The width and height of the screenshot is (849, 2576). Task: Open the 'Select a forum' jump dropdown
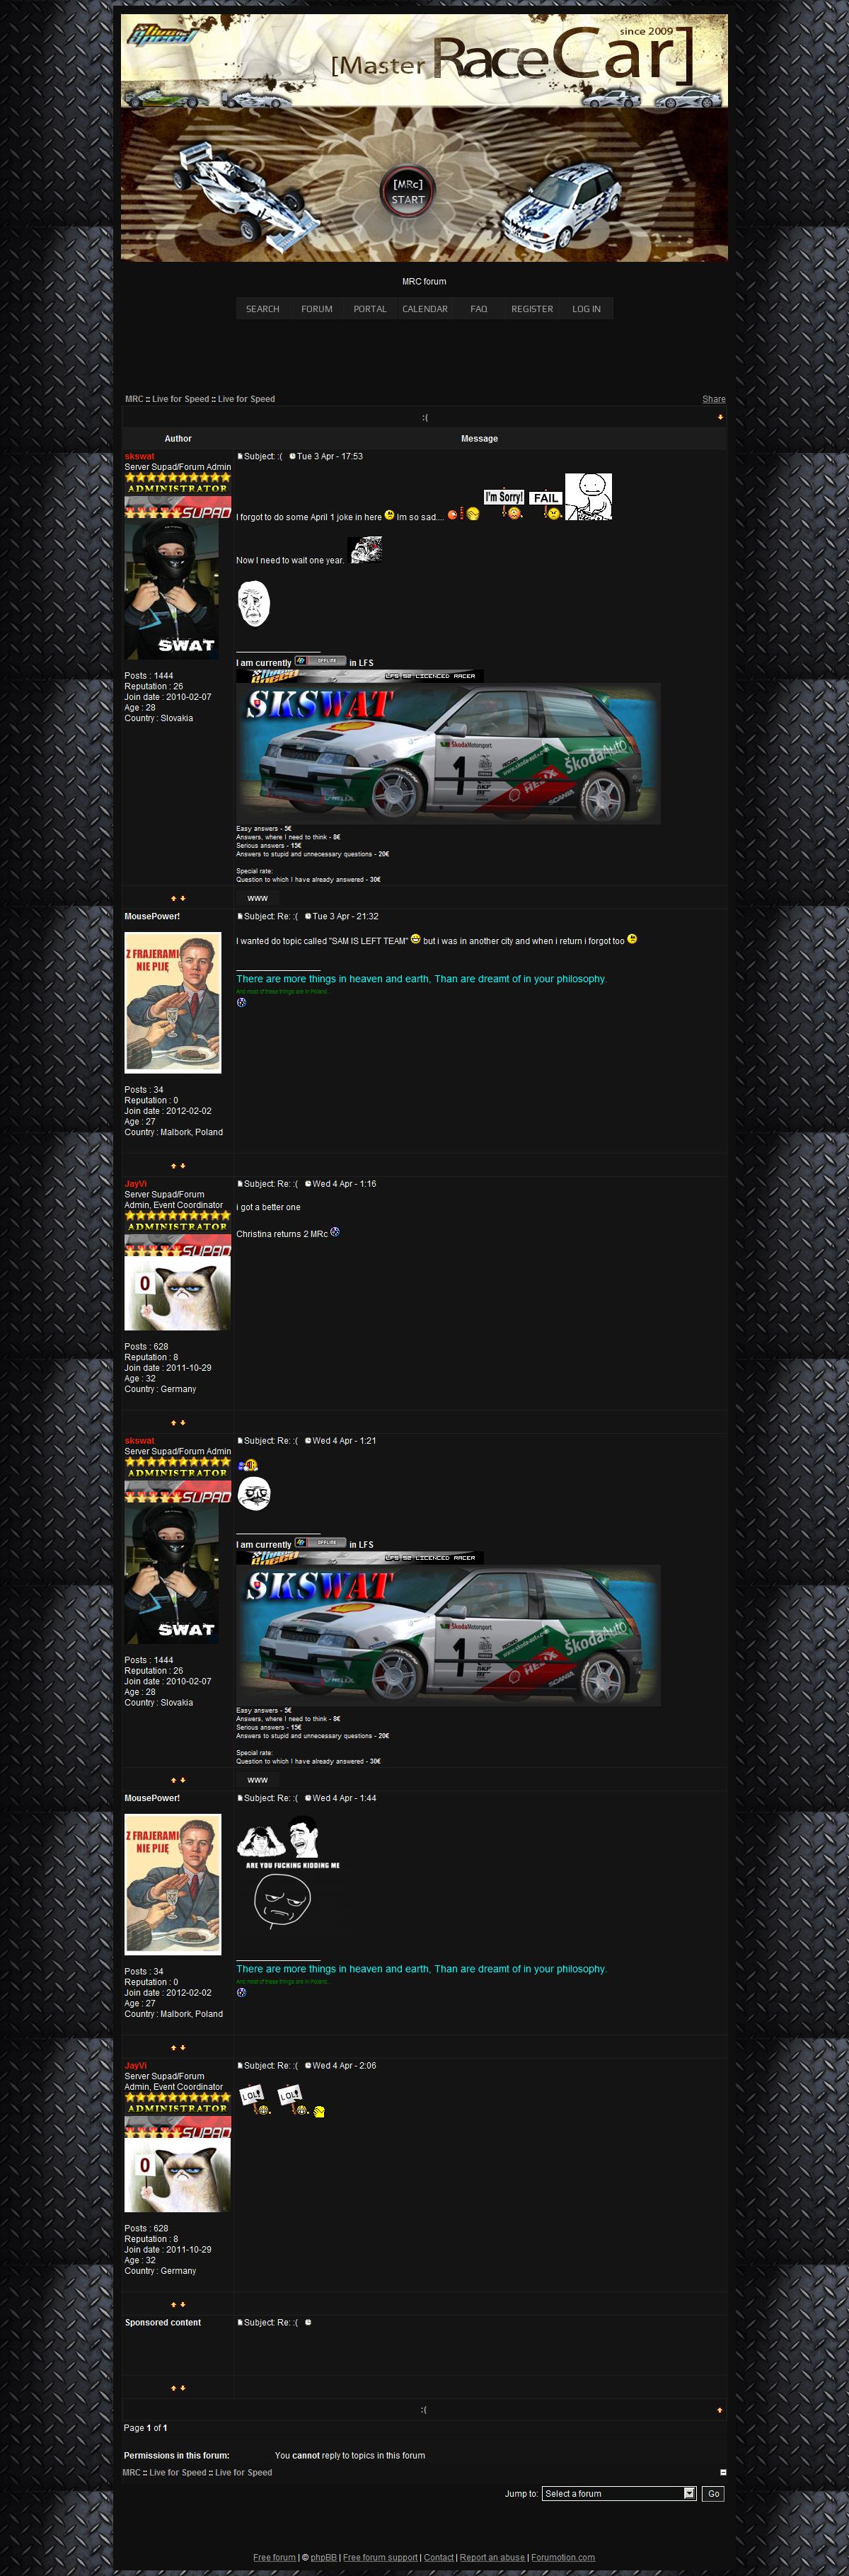click(619, 2493)
